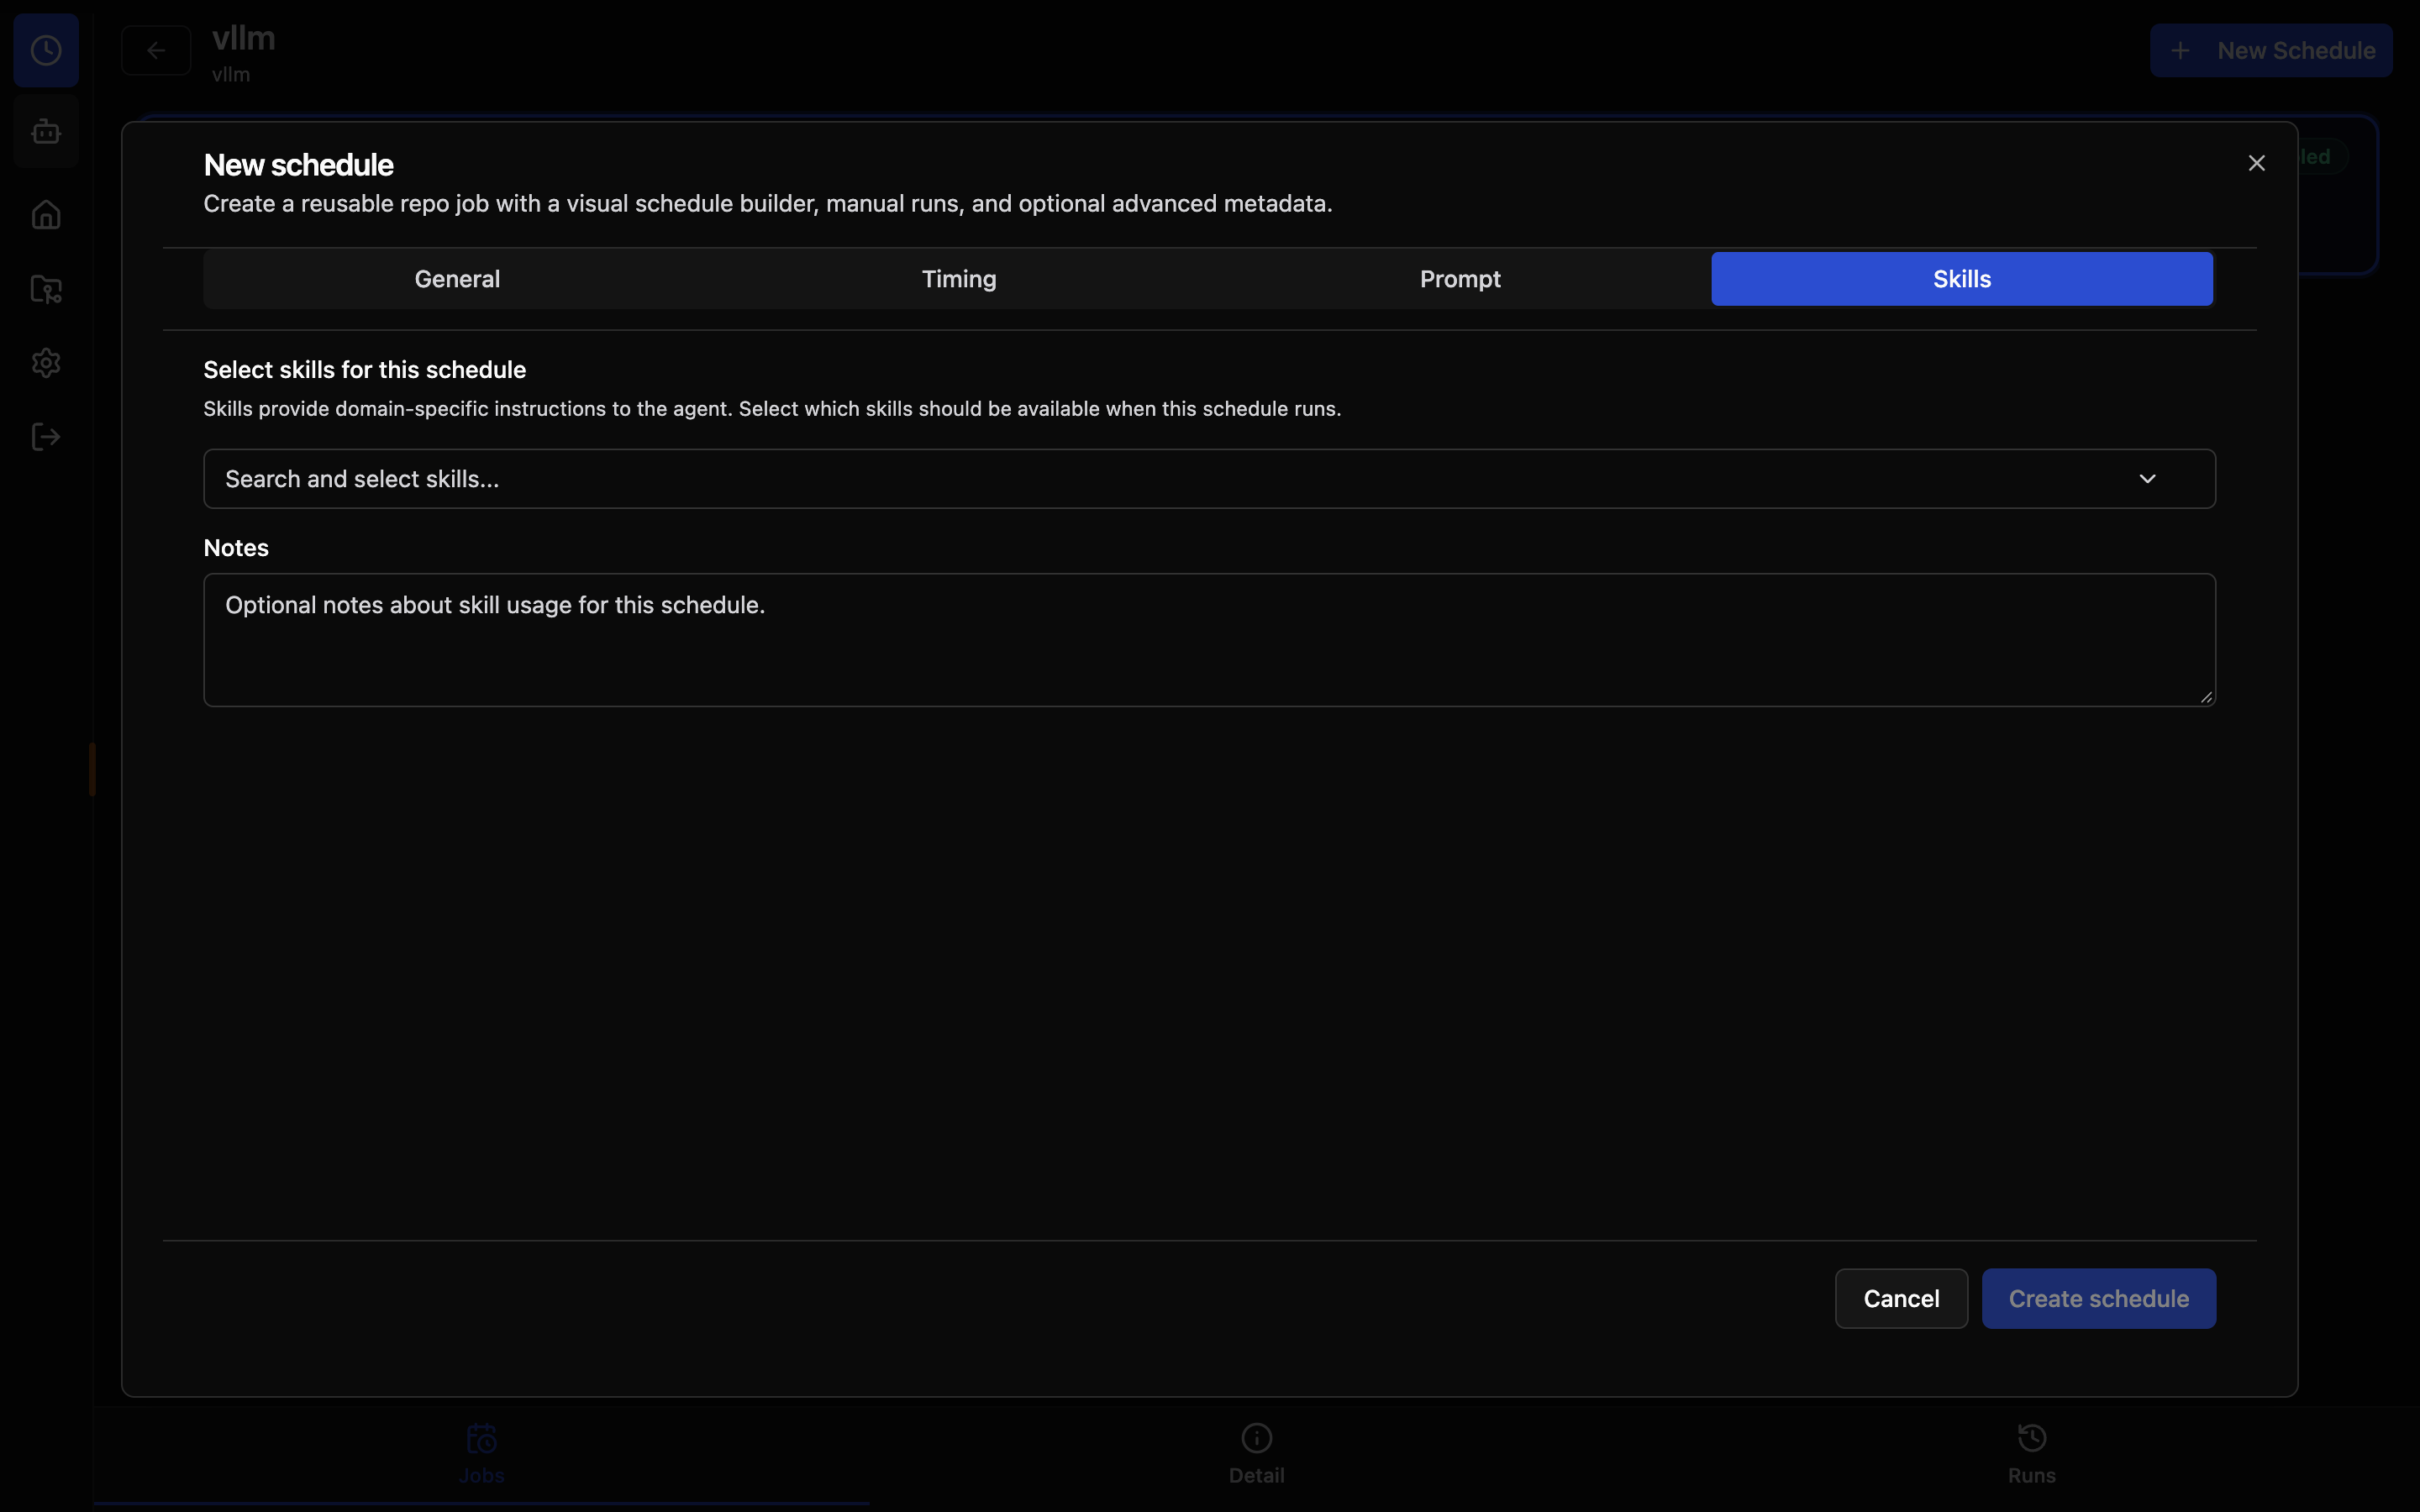
Task: Click the logout sidebar icon
Action: (x=46, y=437)
